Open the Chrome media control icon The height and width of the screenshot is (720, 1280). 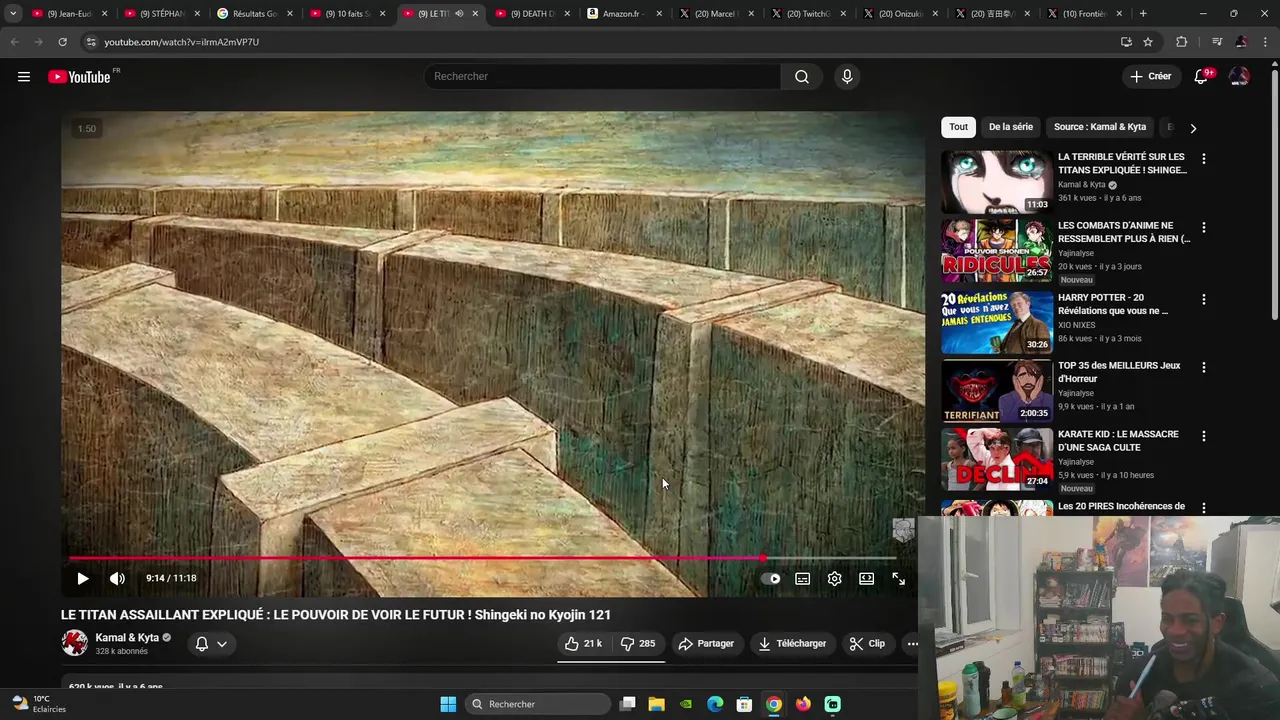tap(1217, 42)
